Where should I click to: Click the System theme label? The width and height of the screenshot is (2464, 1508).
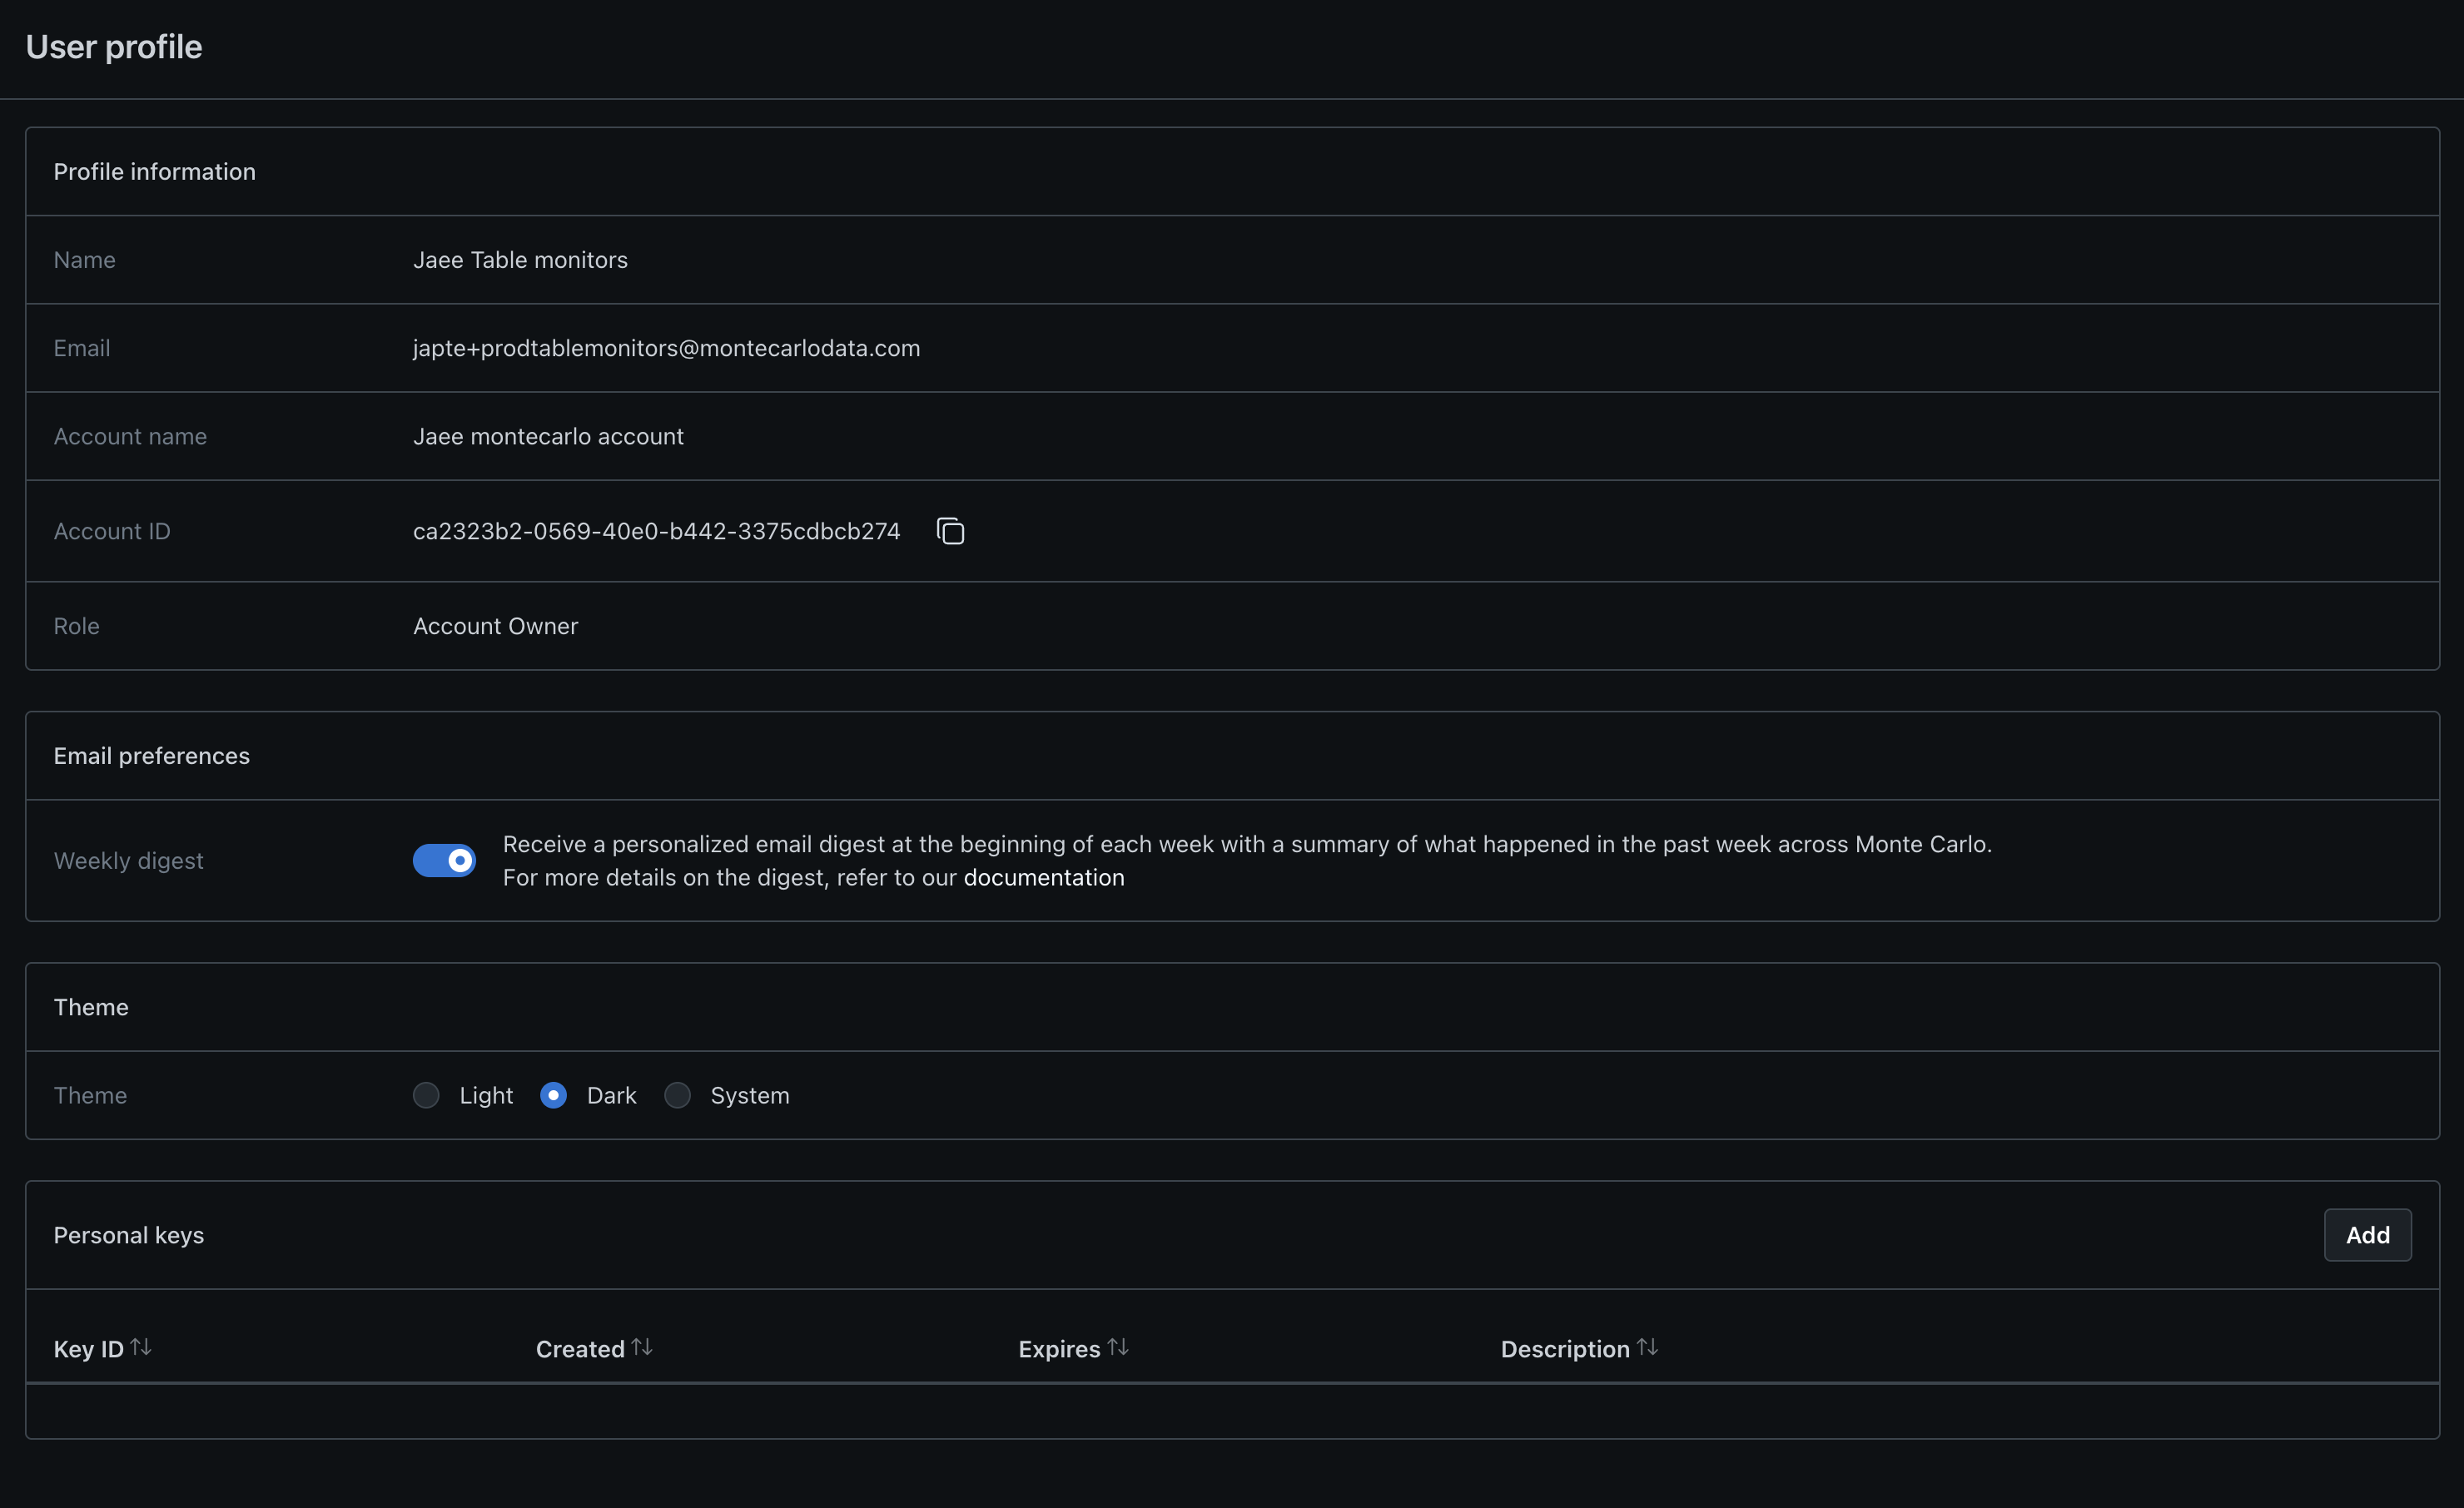[749, 1095]
